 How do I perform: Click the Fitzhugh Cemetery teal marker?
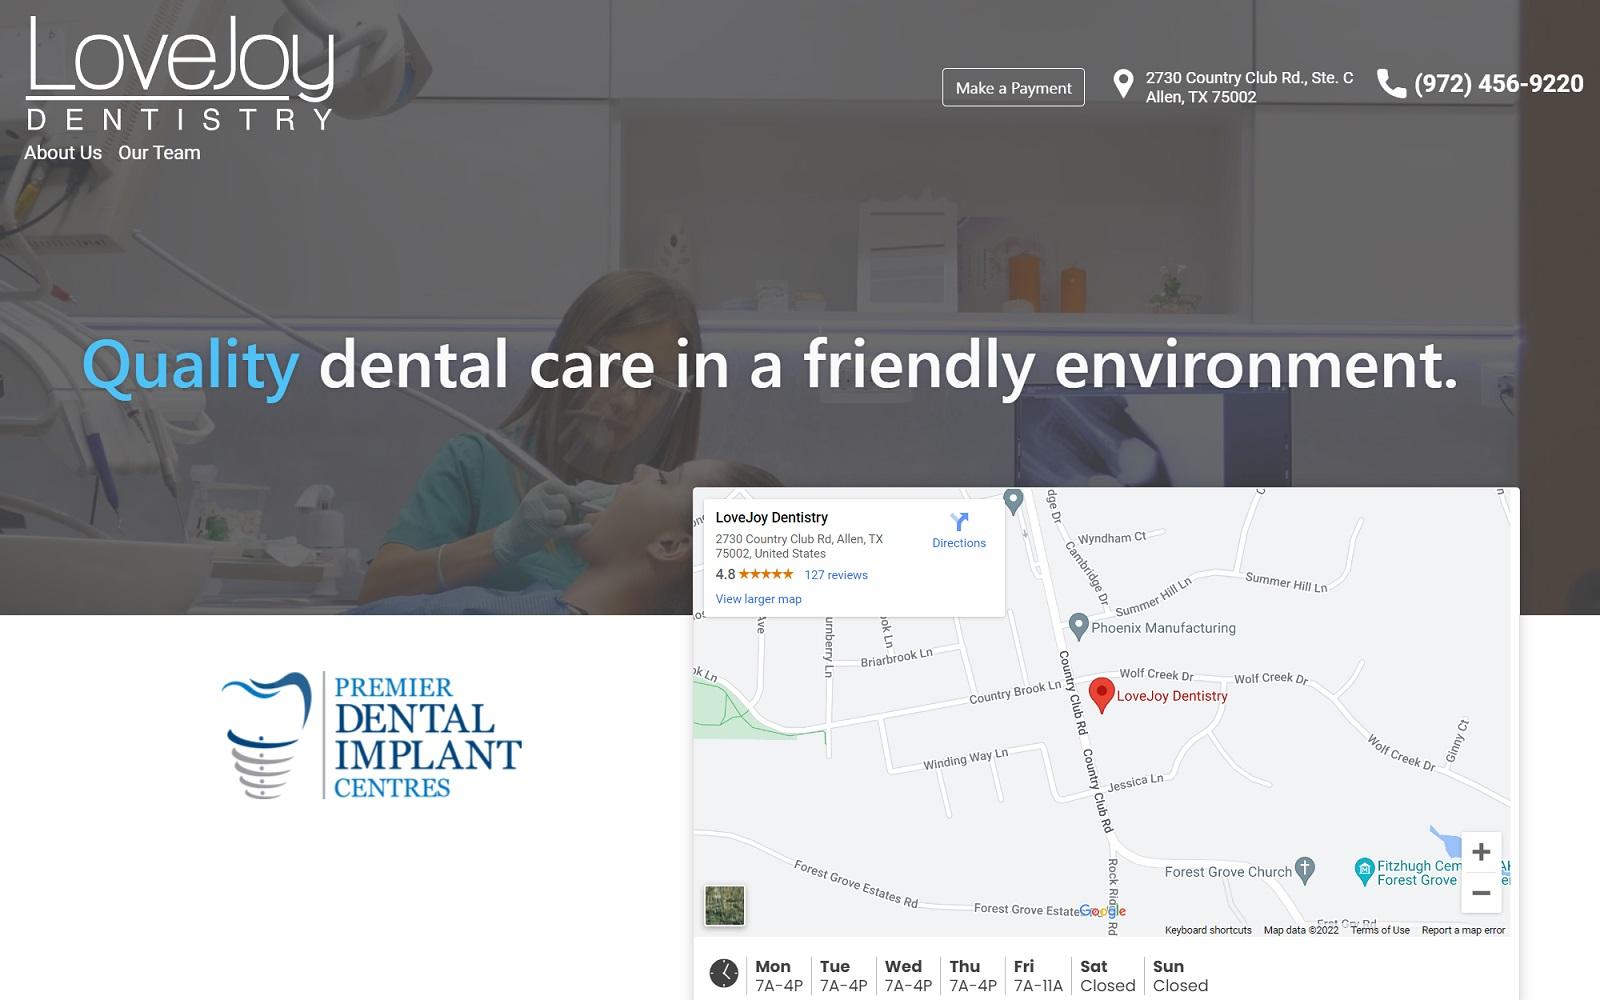click(x=1364, y=871)
